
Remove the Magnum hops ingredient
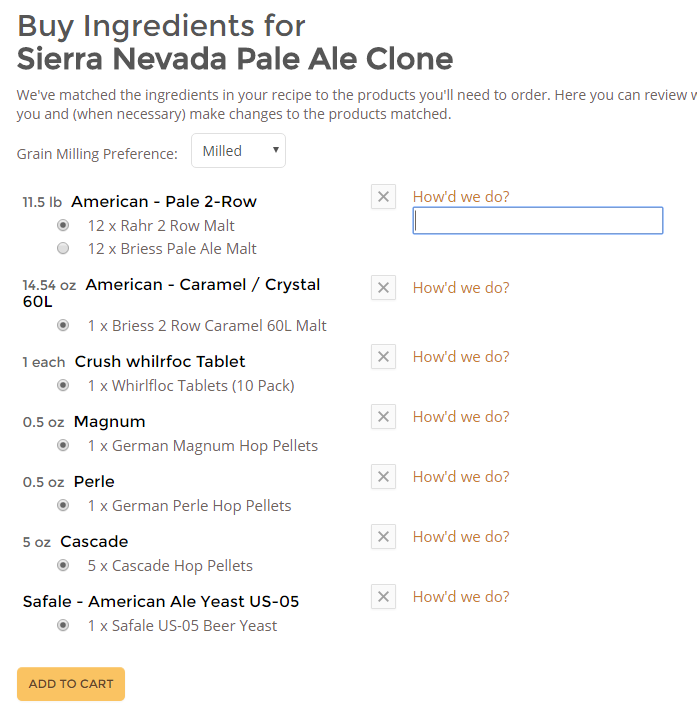[383, 417]
